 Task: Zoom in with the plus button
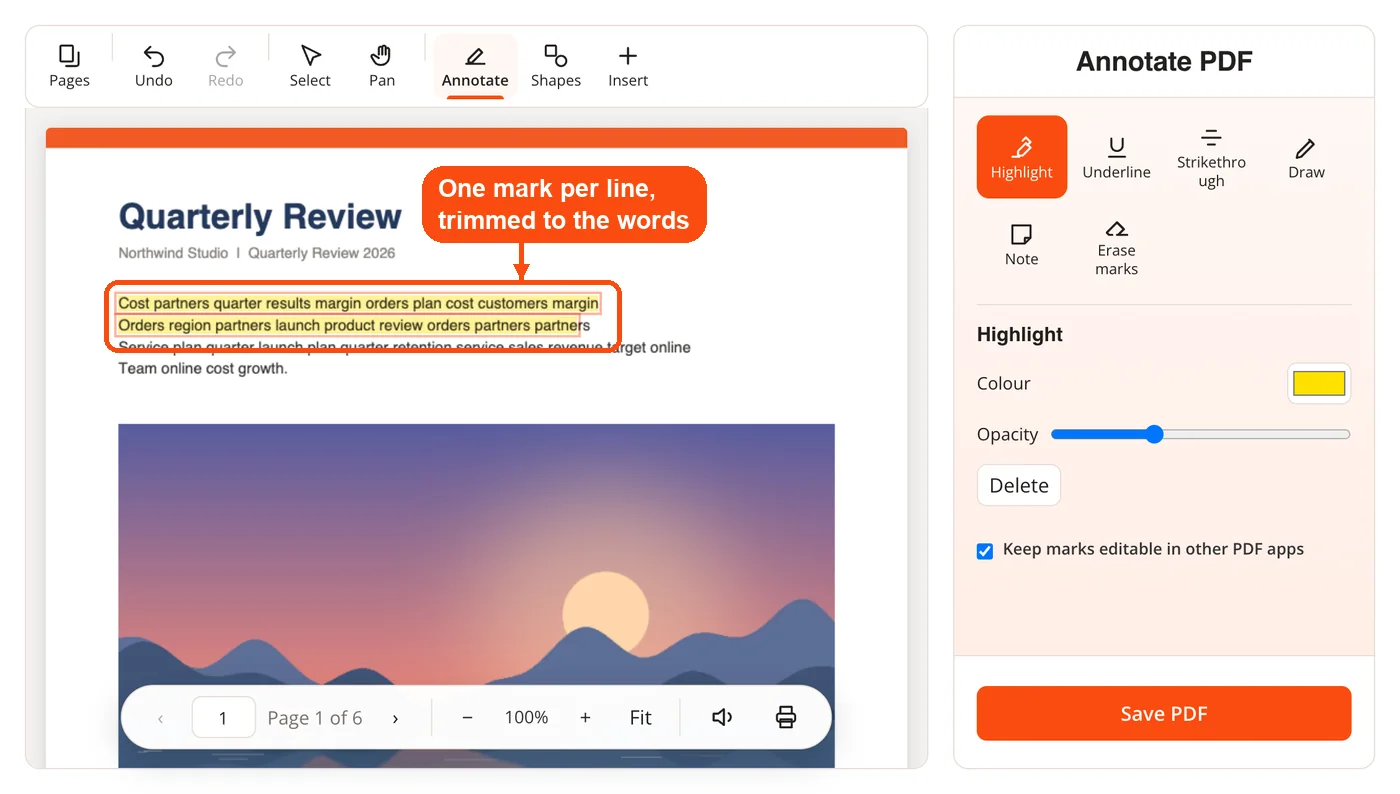coord(585,717)
